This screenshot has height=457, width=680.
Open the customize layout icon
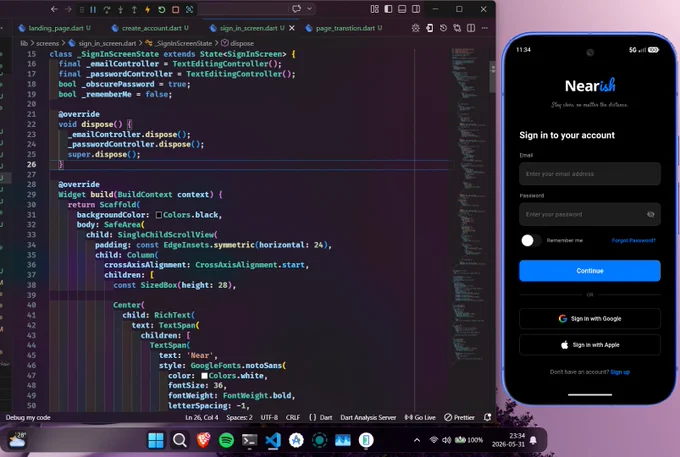[x=375, y=9]
